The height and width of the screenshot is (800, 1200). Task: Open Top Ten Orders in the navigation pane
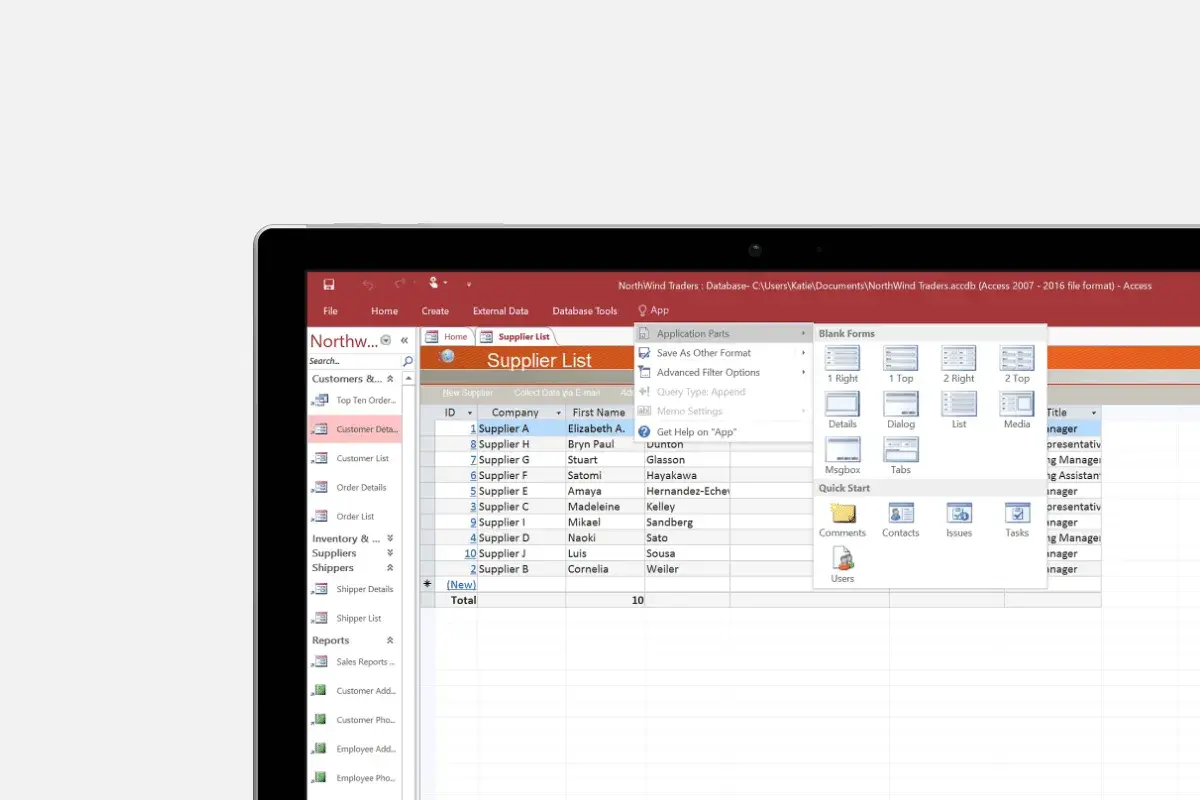pyautogui.click(x=354, y=400)
